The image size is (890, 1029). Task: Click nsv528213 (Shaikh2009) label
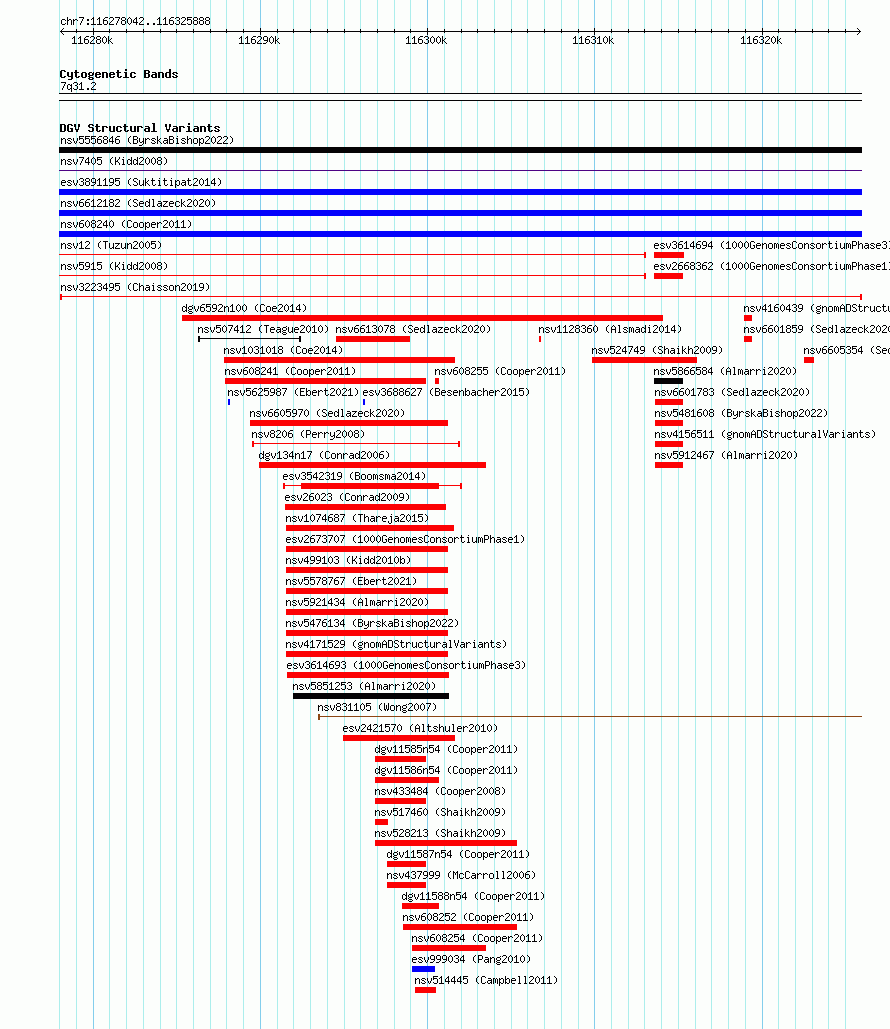click(440, 833)
